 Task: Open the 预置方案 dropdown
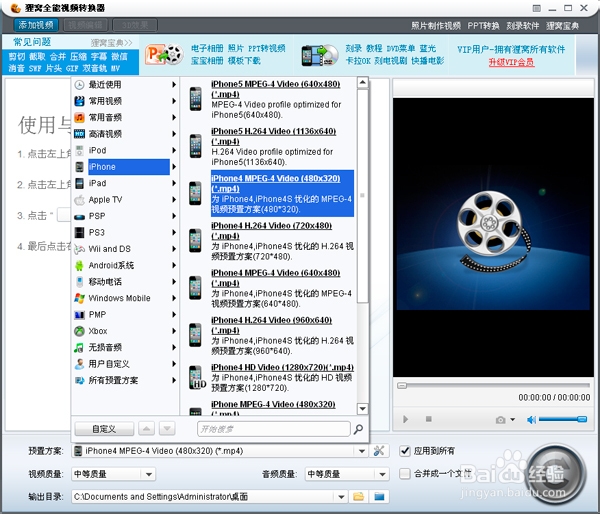tap(362, 451)
